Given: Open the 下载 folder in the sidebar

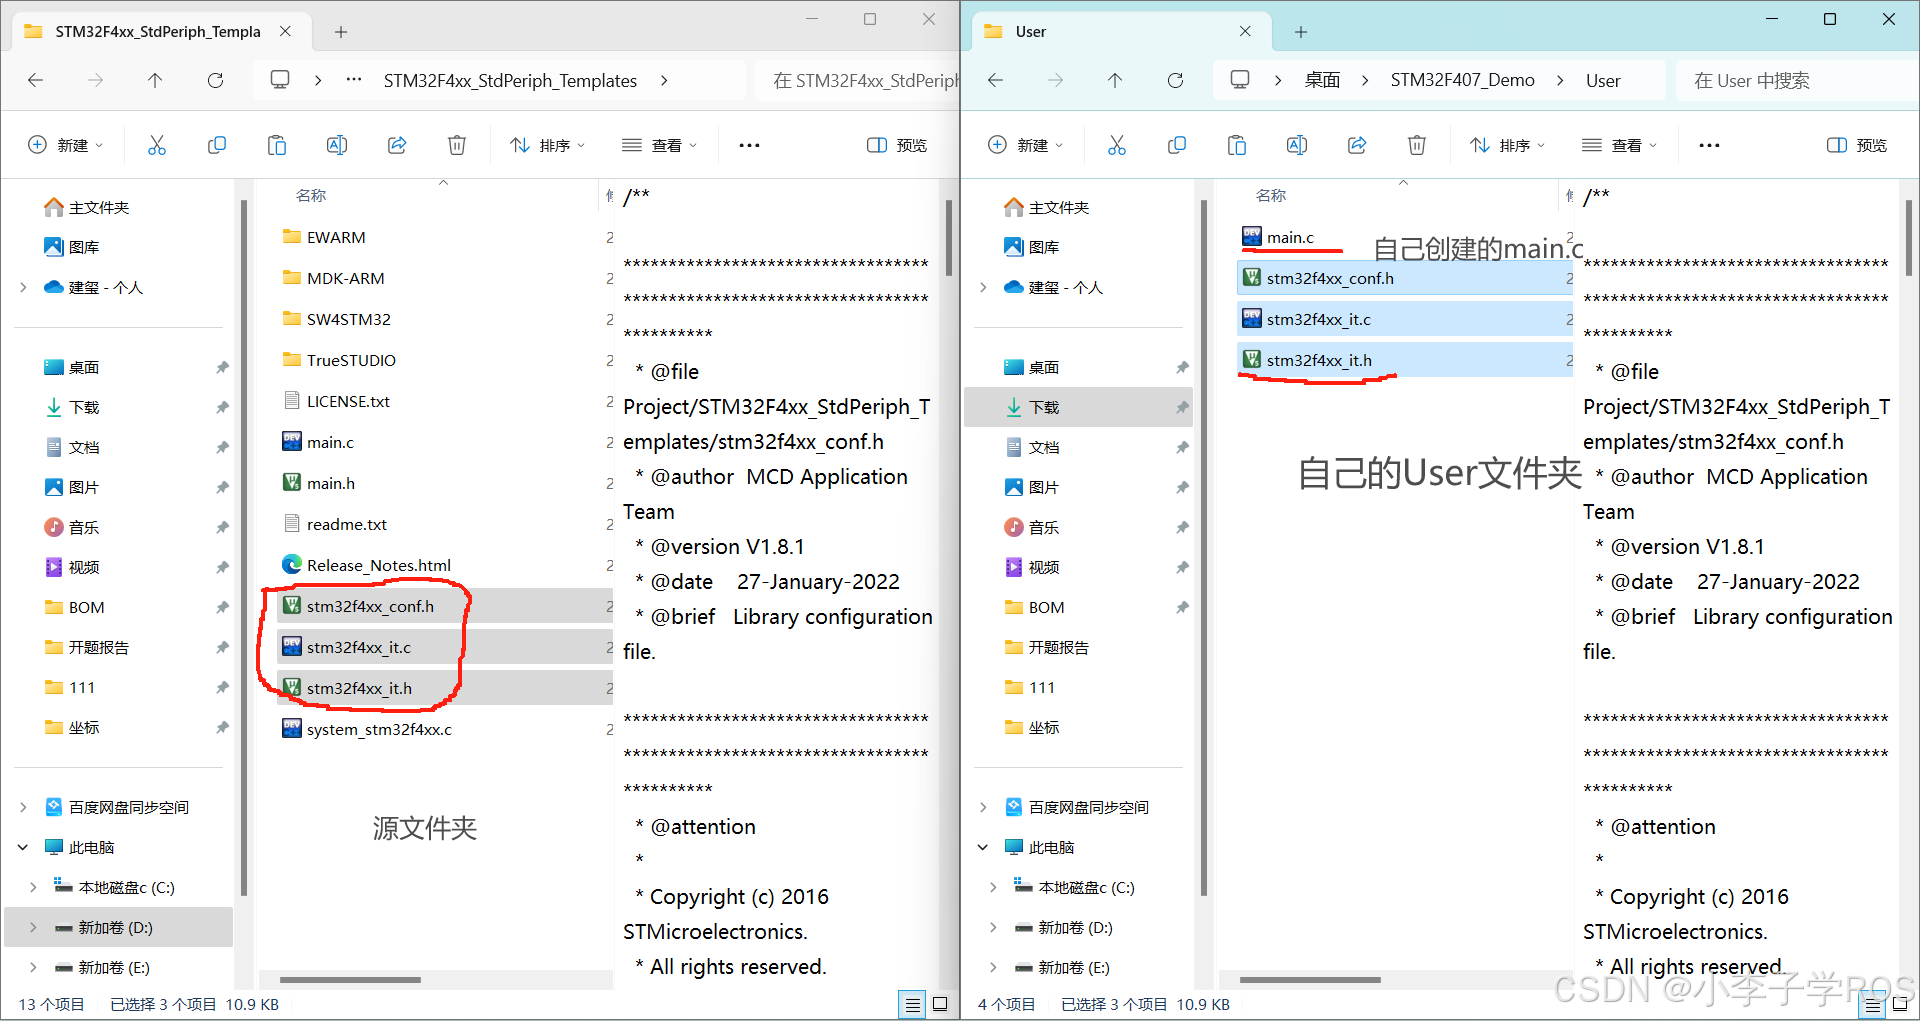Looking at the screenshot, I should coord(1045,407).
